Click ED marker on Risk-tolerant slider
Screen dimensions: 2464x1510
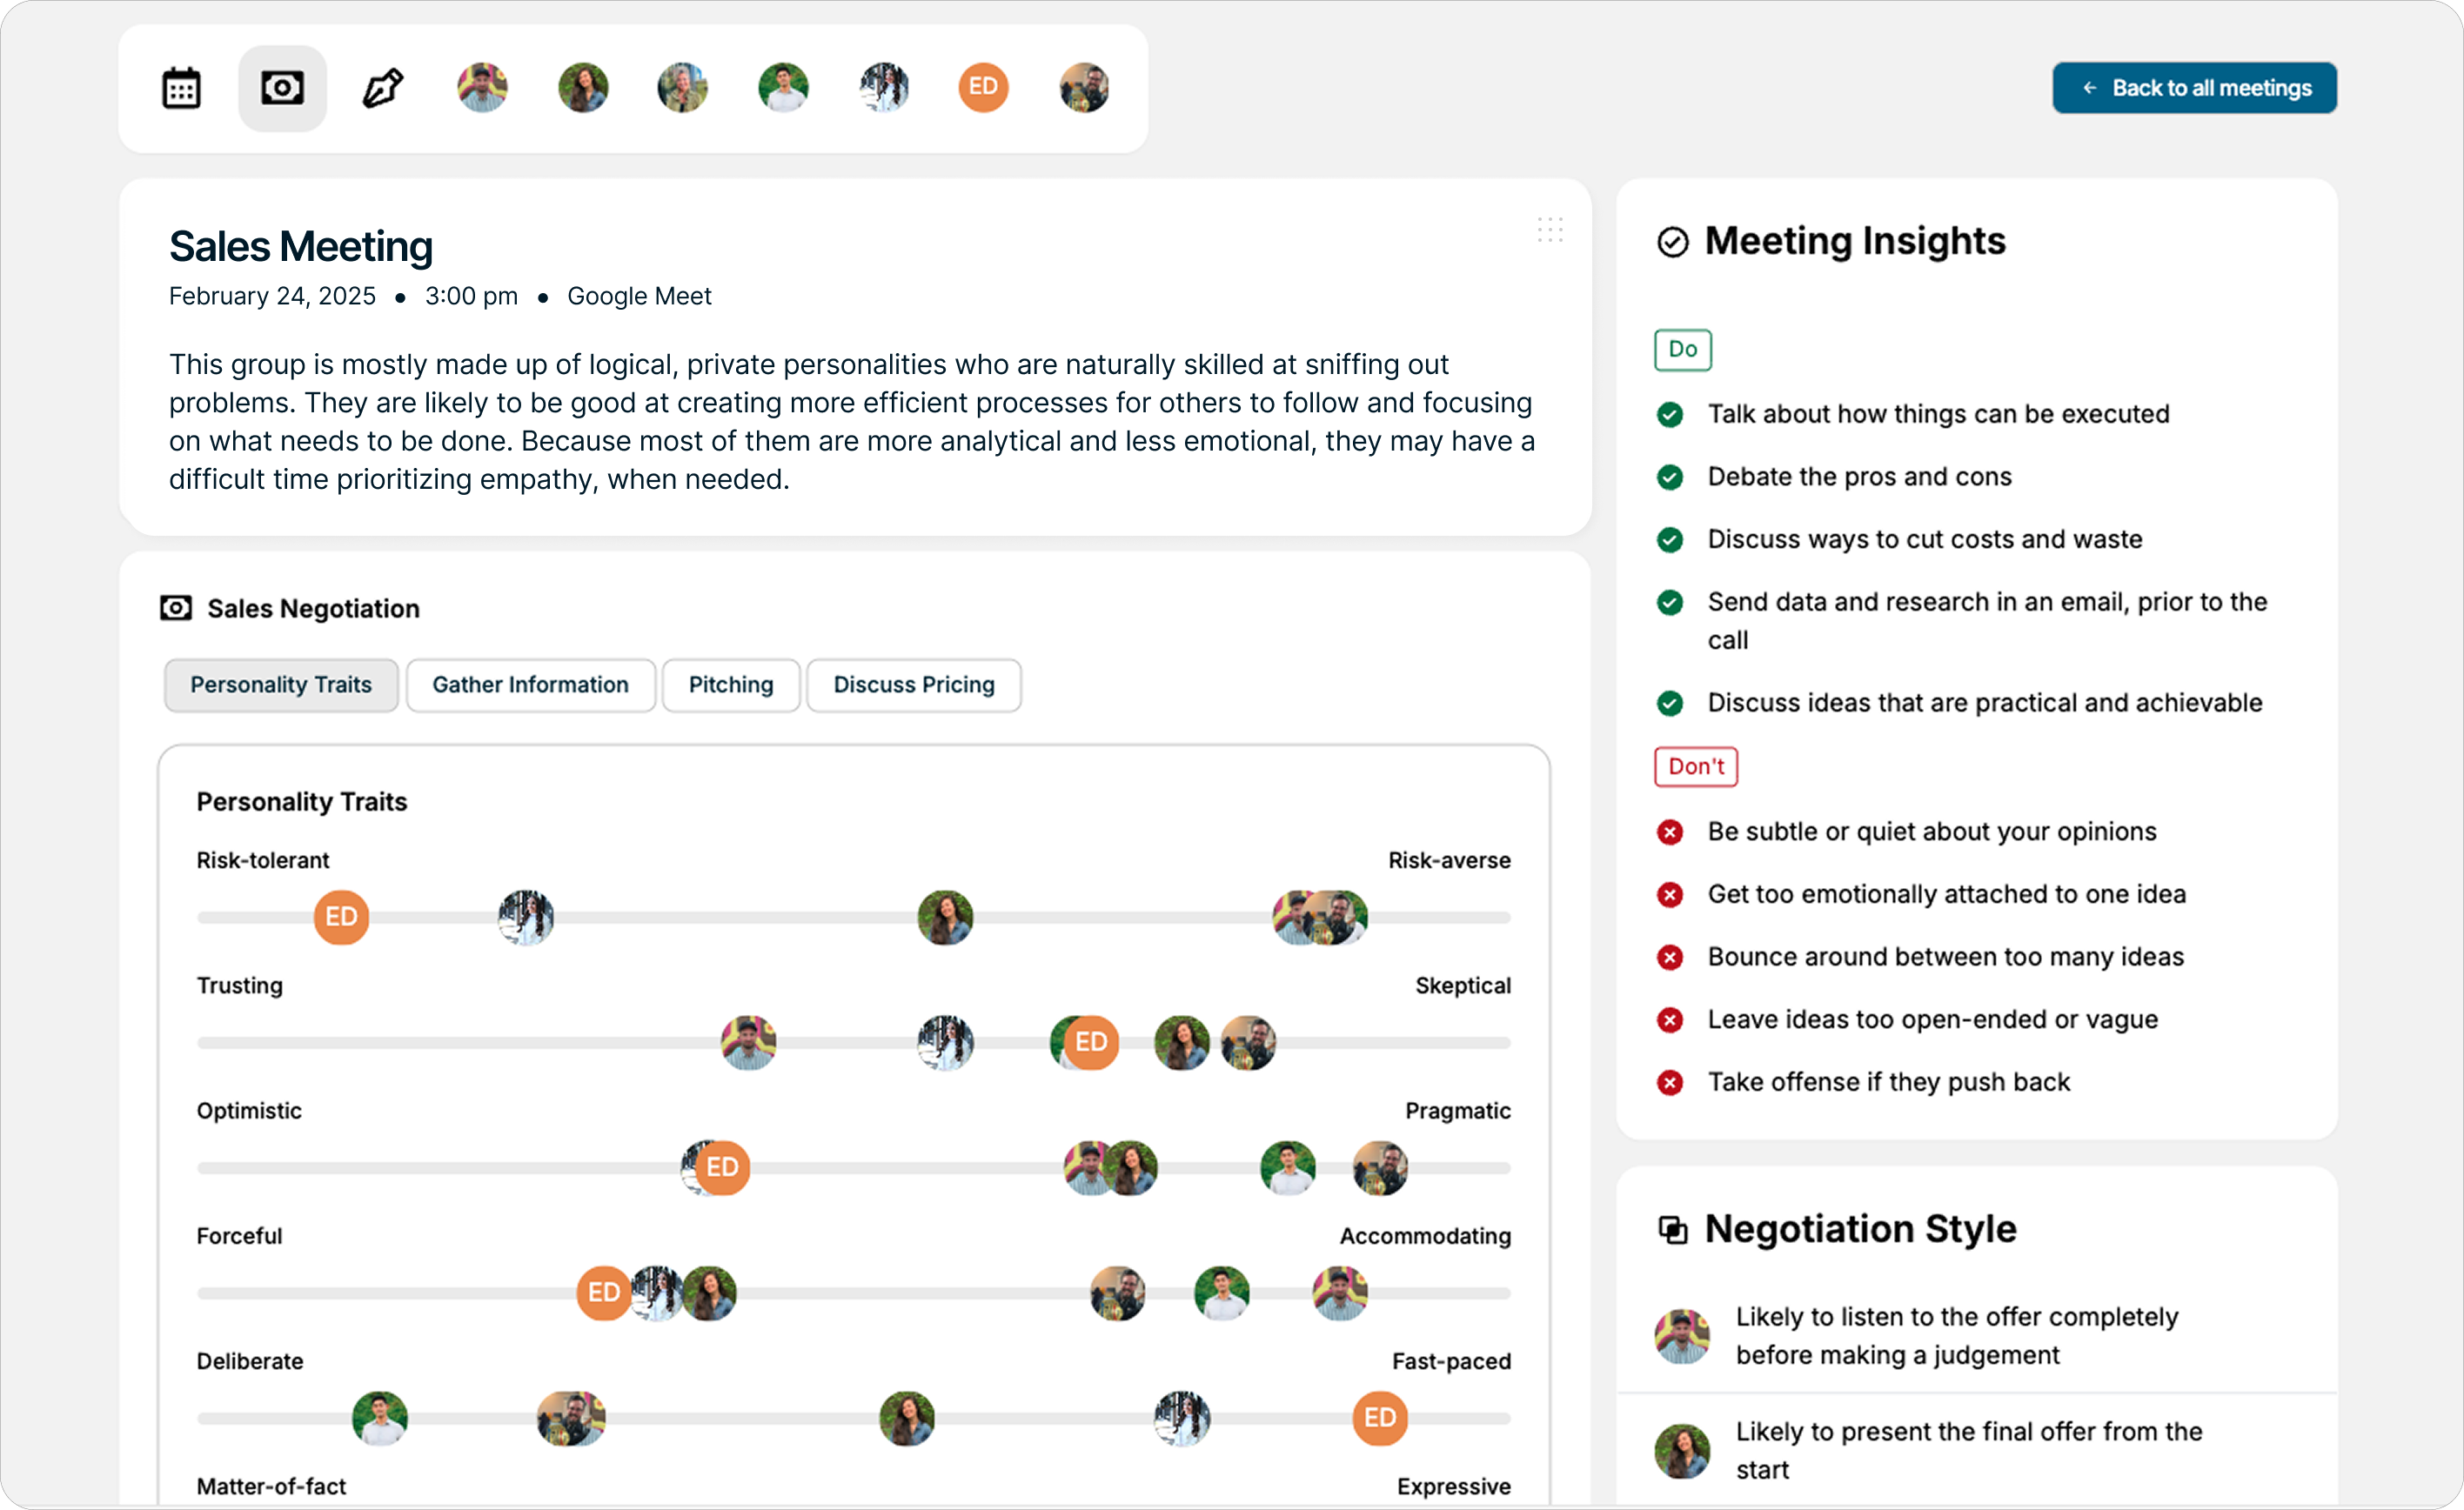pos(341,917)
